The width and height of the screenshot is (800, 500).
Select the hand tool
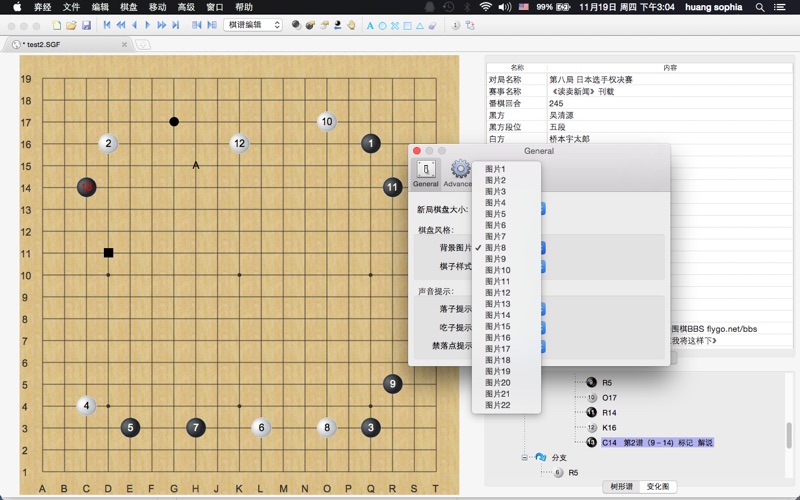(351, 25)
